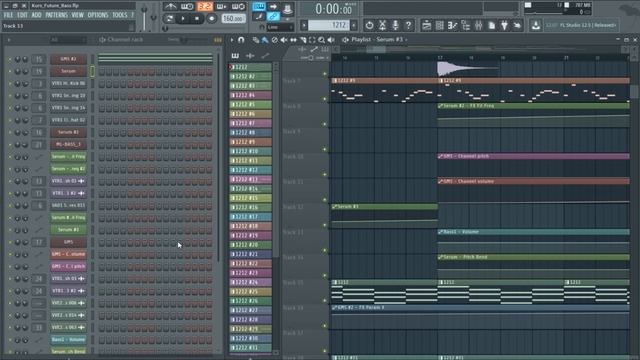Image resolution: width=640 pixels, height=360 pixels.
Task: Select the playlist mute tool
Action: (x=284, y=40)
